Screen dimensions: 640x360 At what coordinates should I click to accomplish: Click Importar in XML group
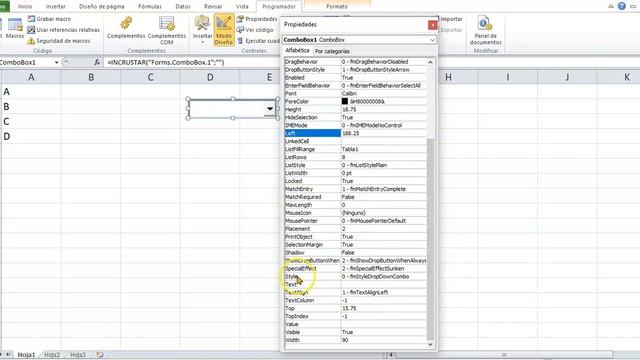(451, 19)
